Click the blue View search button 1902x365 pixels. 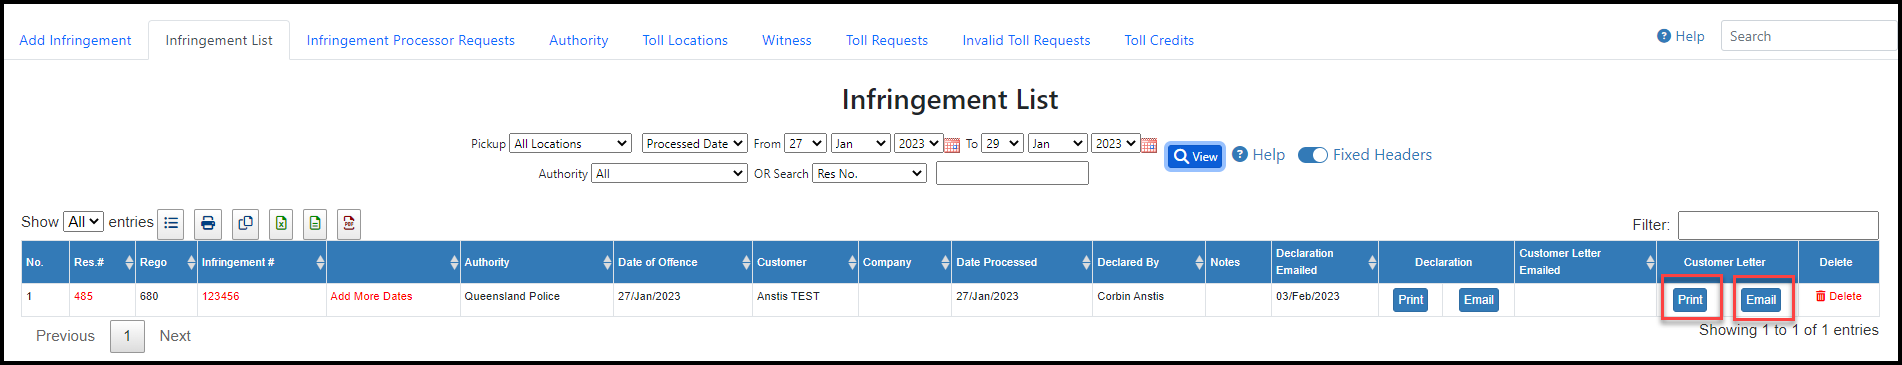click(1195, 156)
